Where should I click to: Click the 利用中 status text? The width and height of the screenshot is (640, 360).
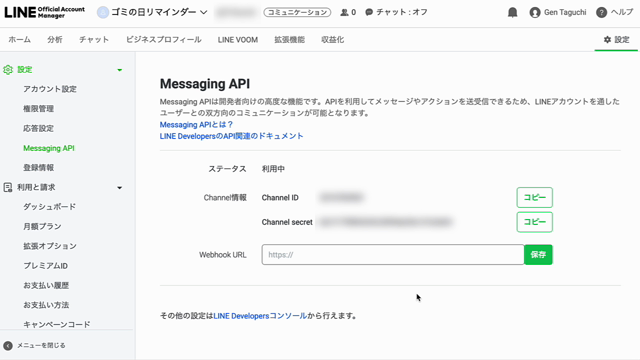coord(273,169)
